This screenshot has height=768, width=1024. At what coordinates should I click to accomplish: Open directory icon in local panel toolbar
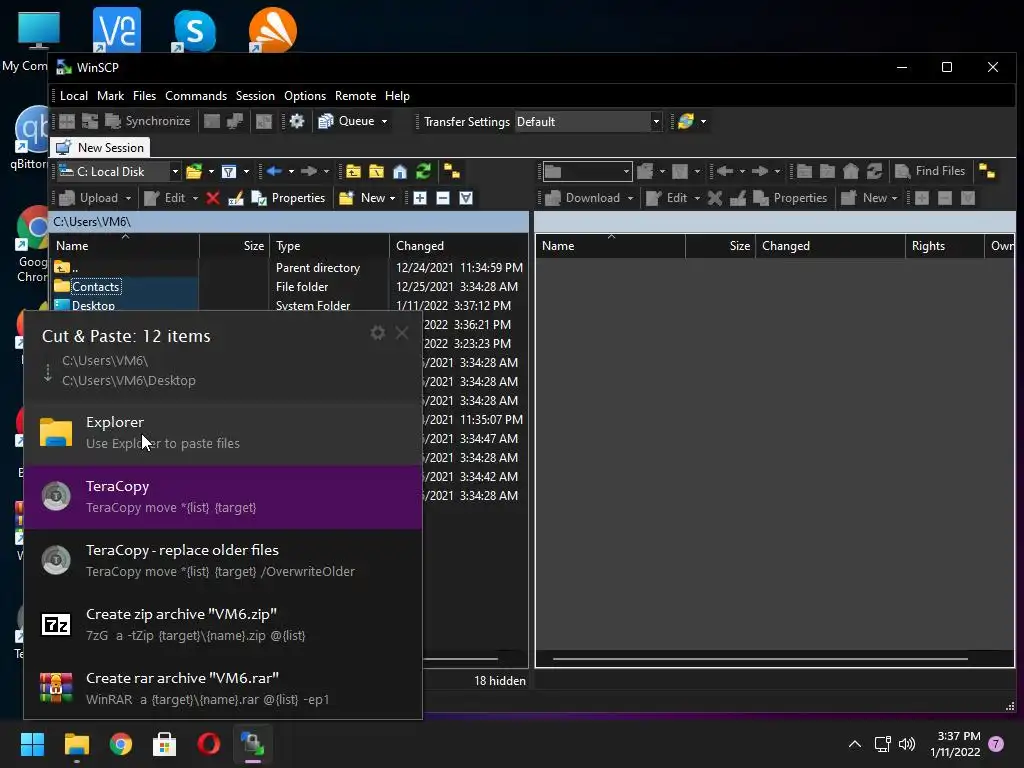[194, 172]
